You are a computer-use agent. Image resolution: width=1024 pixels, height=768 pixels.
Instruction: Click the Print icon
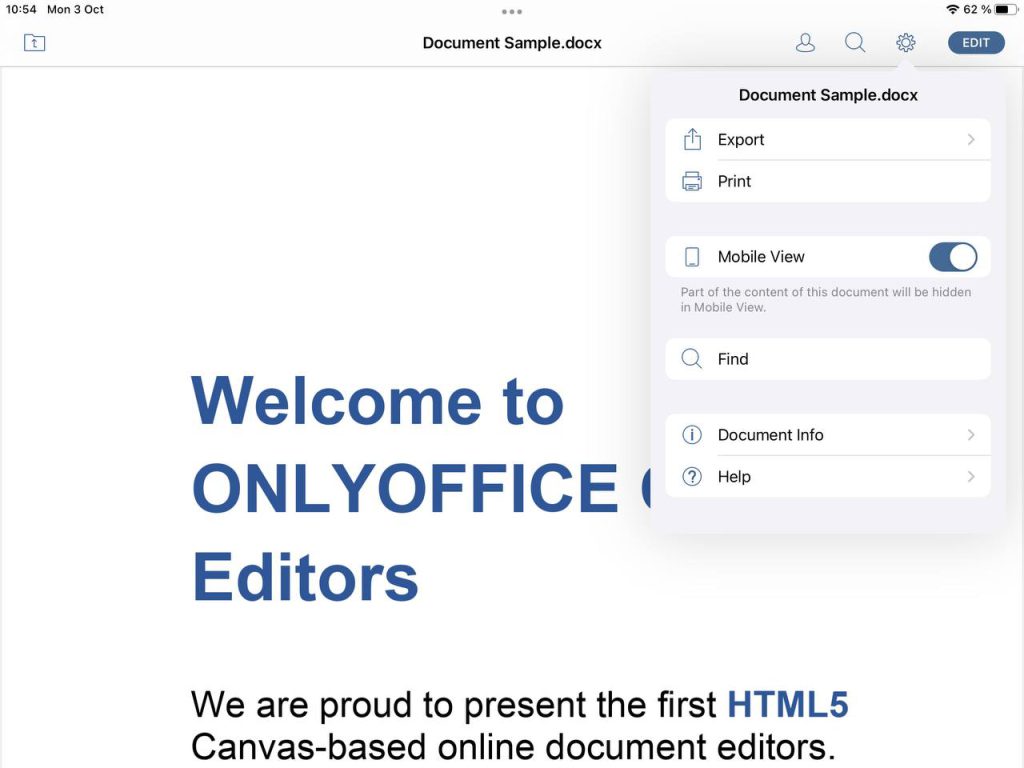coord(691,181)
